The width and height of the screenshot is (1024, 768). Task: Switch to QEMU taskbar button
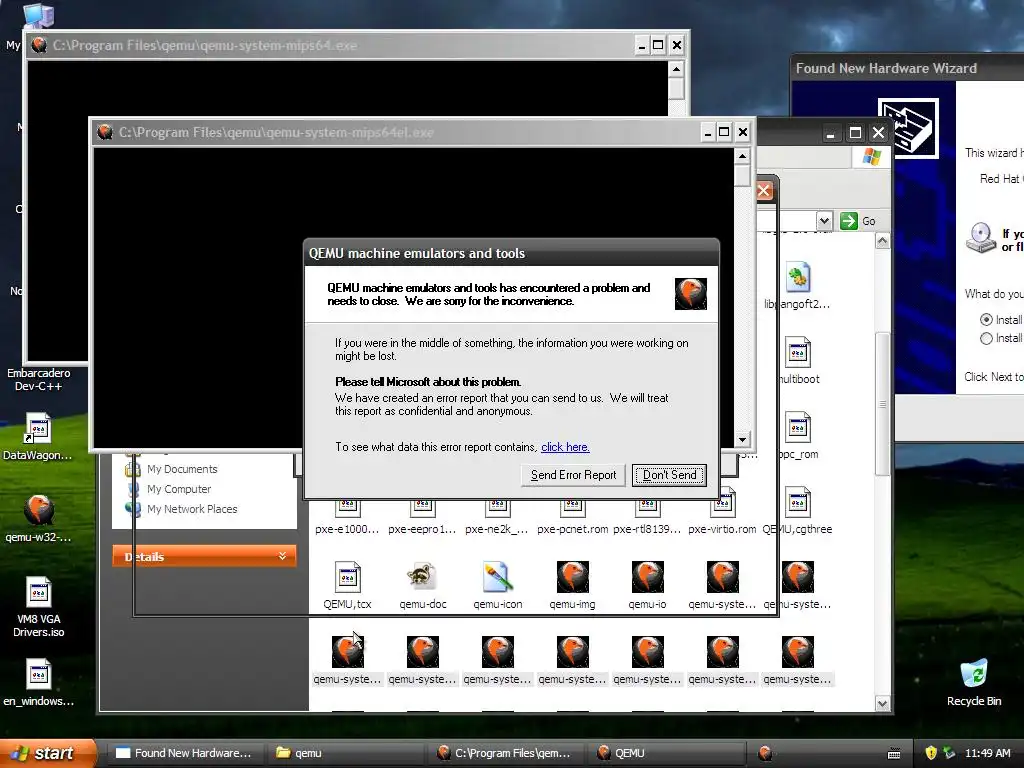(x=665, y=753)
